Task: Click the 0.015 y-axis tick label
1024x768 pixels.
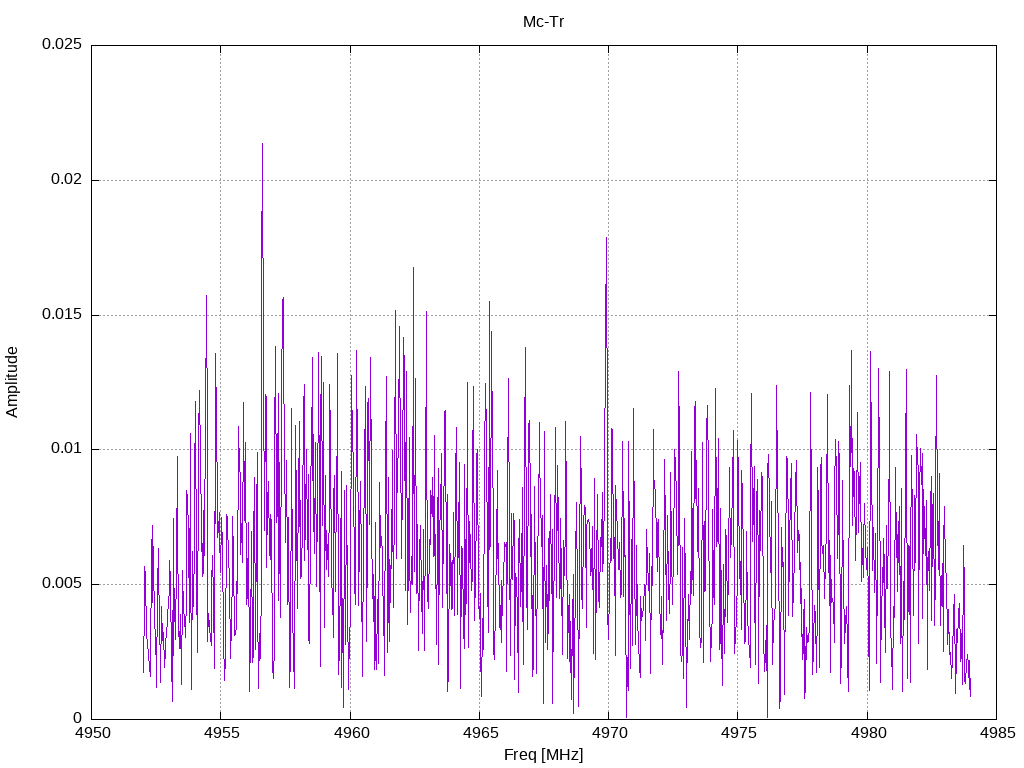Action: pos(62,314)
